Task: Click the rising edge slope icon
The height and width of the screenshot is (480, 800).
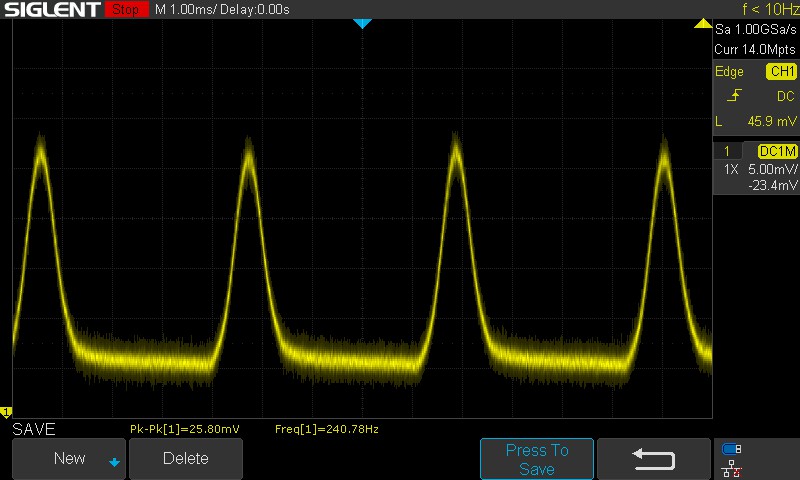Action: [735, 96]
